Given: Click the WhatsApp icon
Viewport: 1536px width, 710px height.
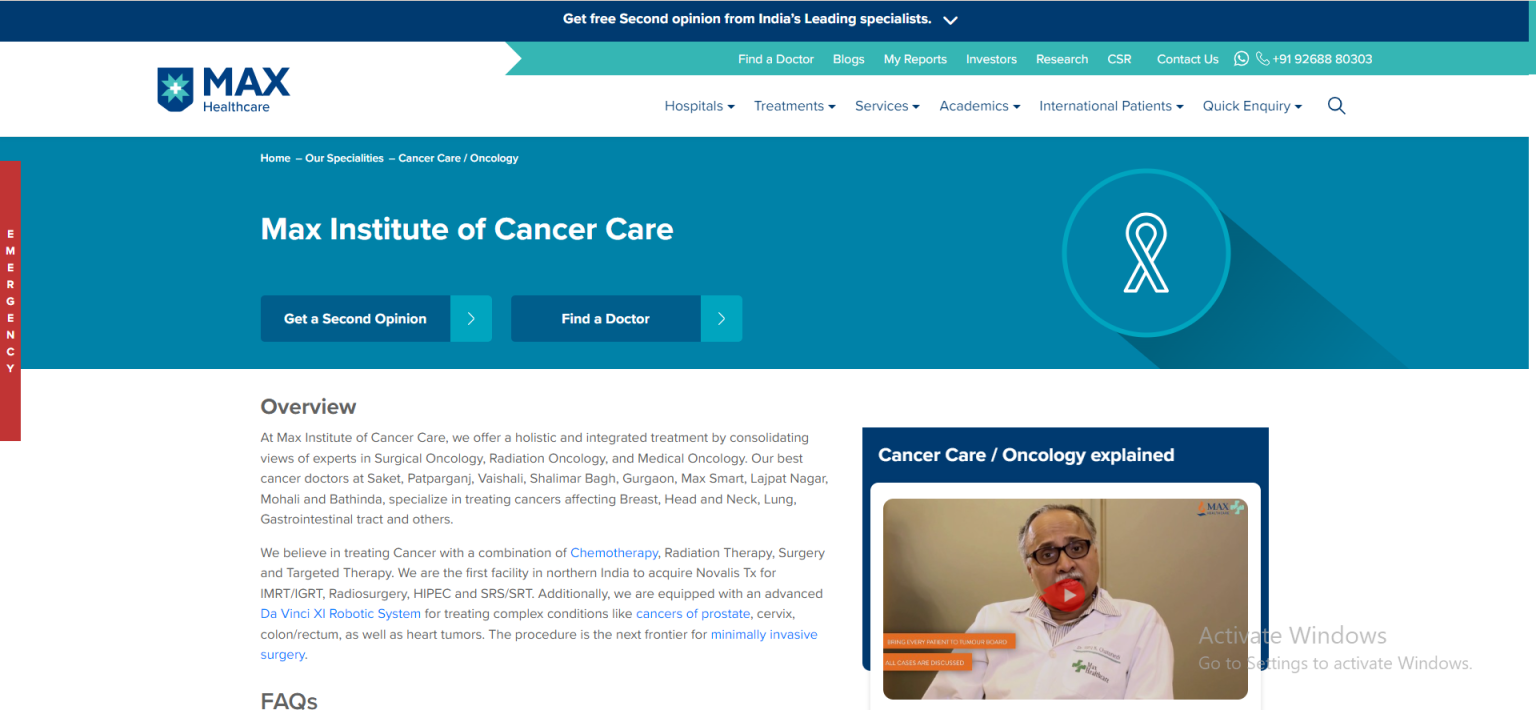Looking at the screenshot, I should tap(1241, 58).
